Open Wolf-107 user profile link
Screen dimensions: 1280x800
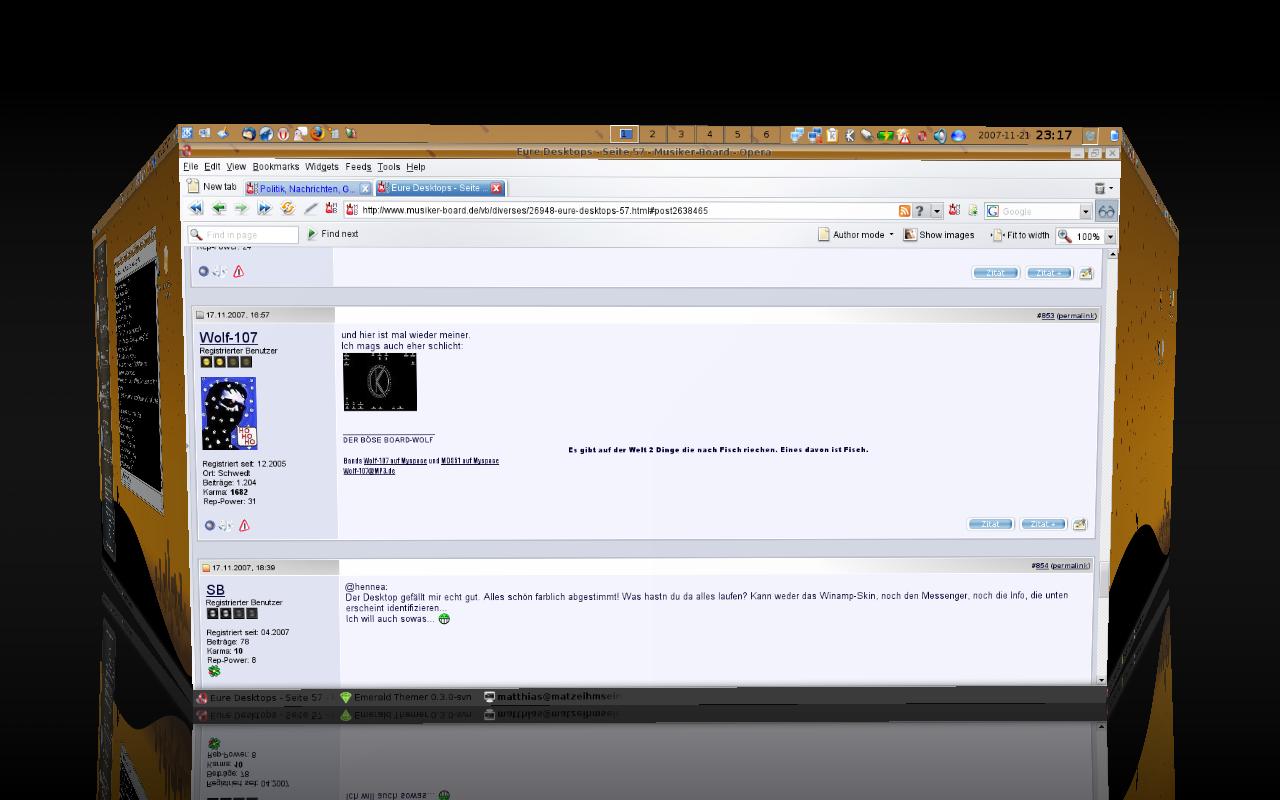click(228, 338)
